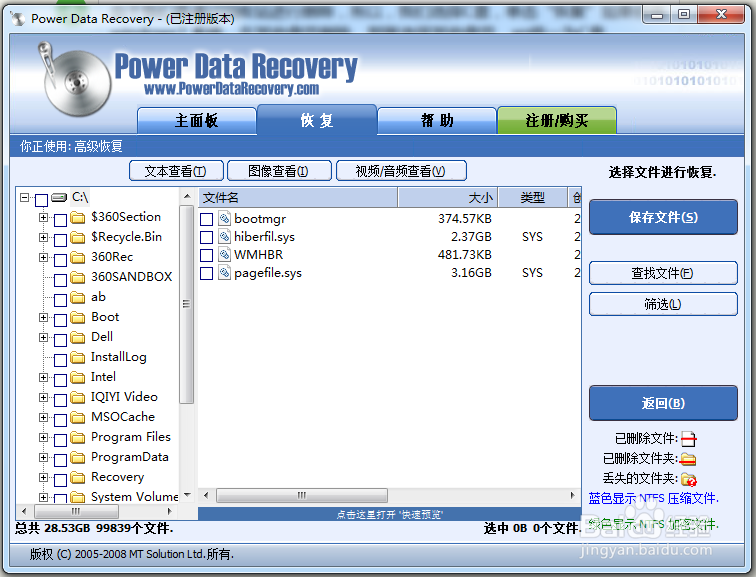Tick the $360Section folder checkbox
Screen dimensions: 756x577
tap(60, 220)
